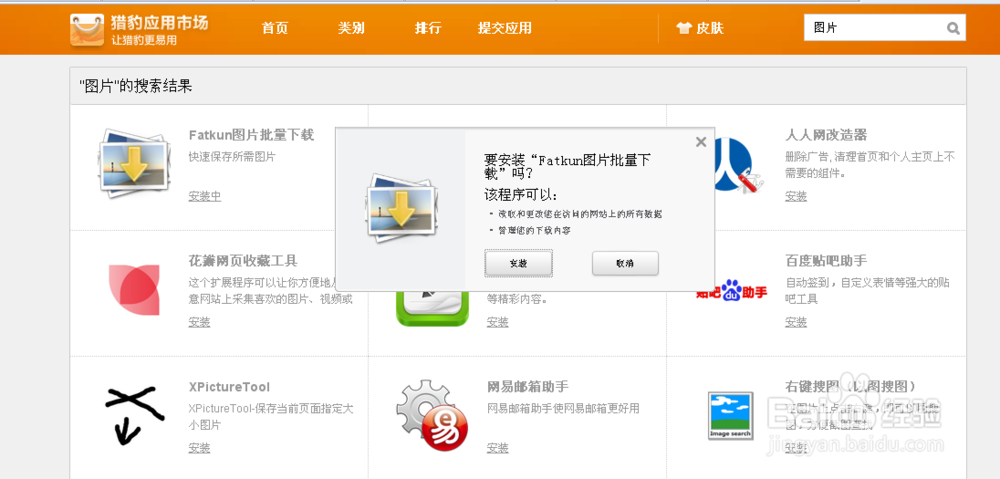The width and height of the screenshot is (1000, 479).
Task: Click the Fatkun icon inside the install dialog
Action: [402, 211]
